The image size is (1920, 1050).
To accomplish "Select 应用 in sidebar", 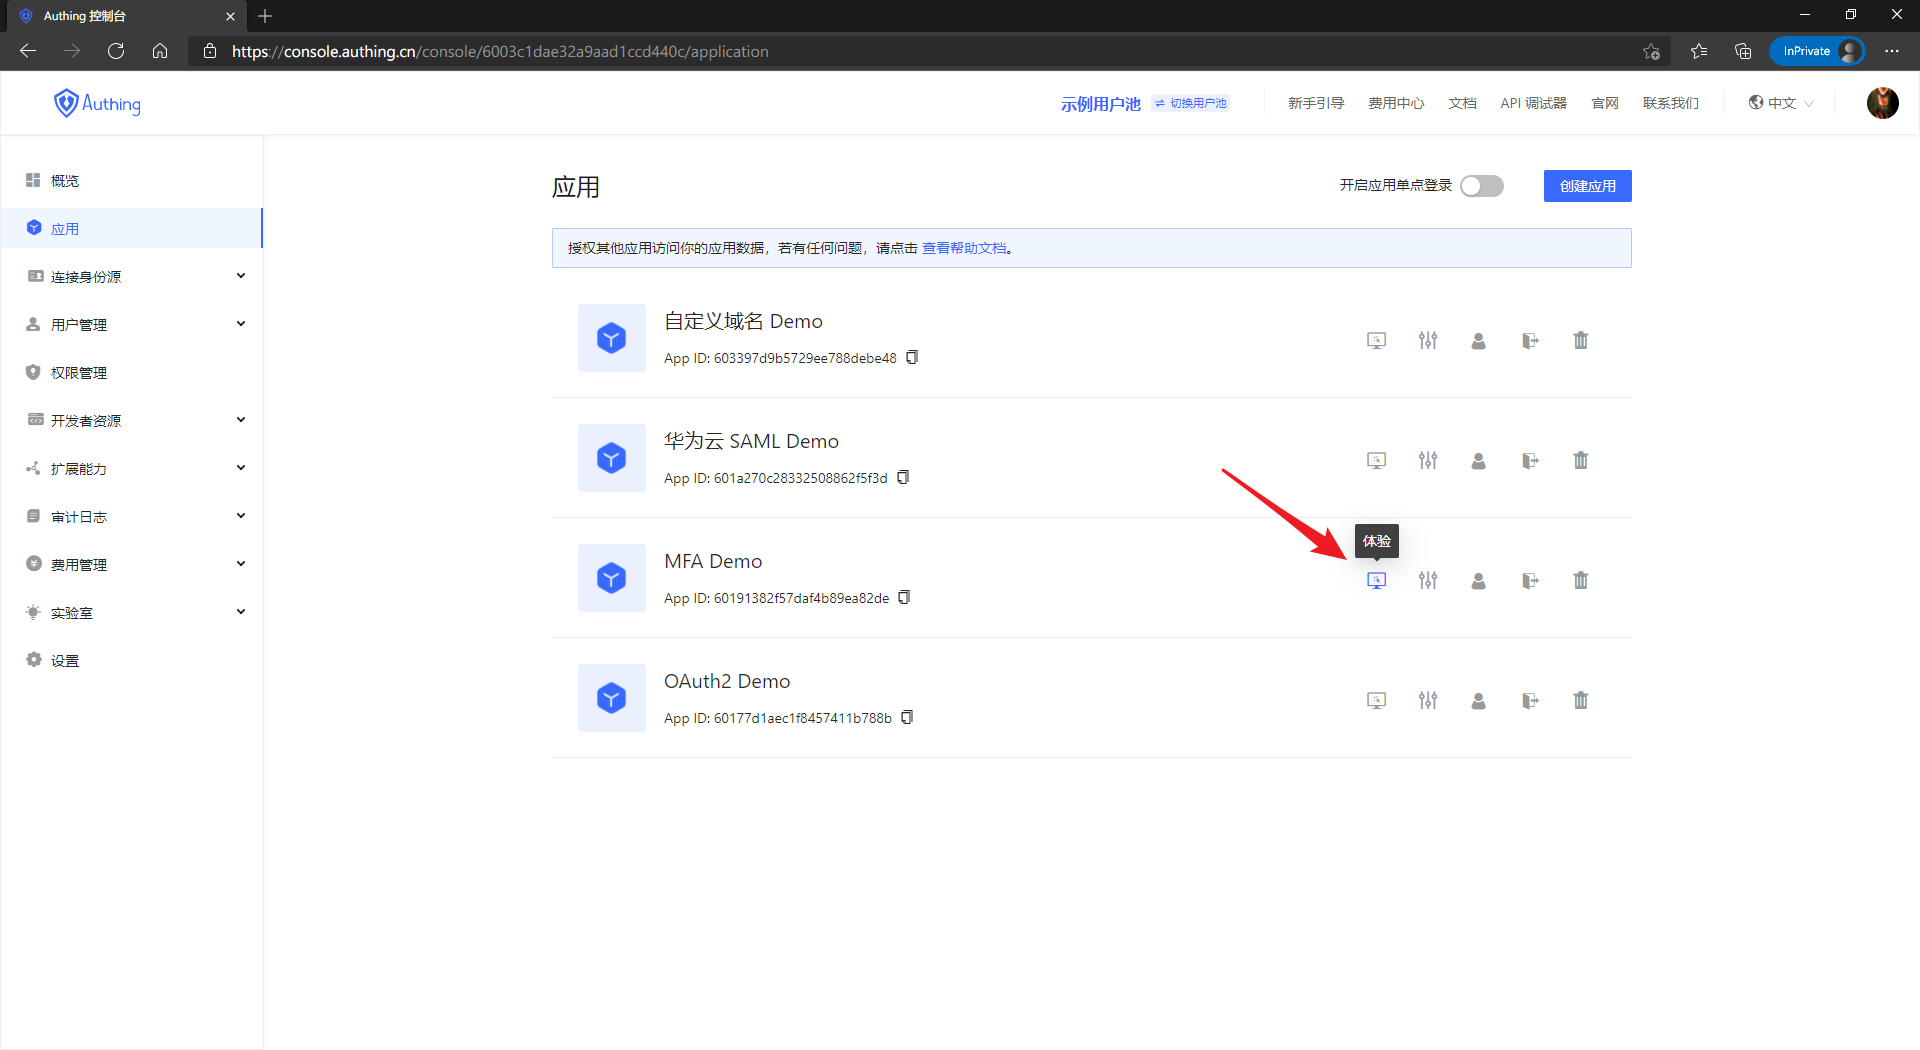I will (132, 229).
